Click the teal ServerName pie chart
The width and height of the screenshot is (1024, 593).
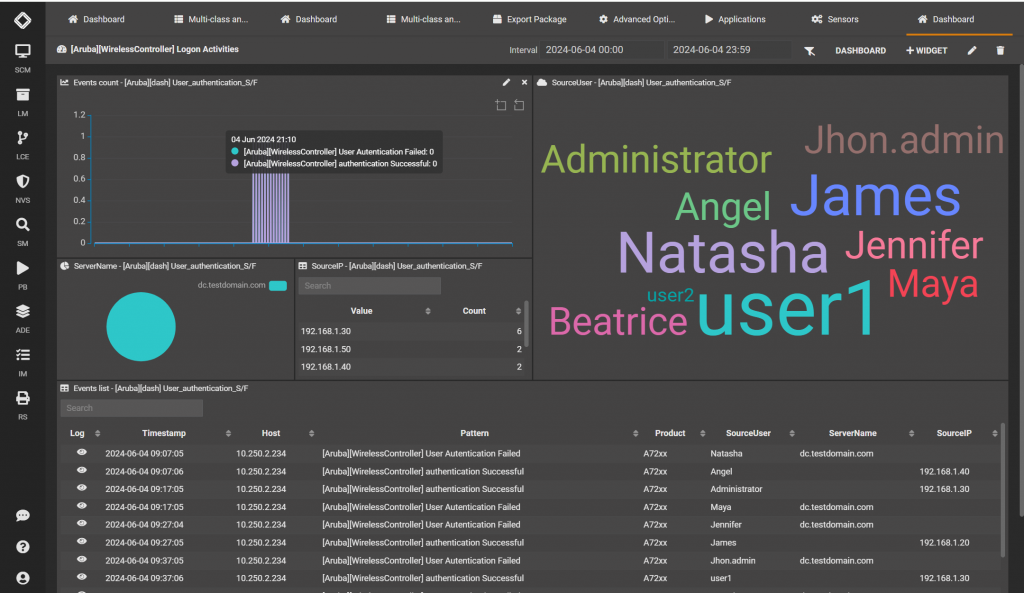[x=141, y=327]
